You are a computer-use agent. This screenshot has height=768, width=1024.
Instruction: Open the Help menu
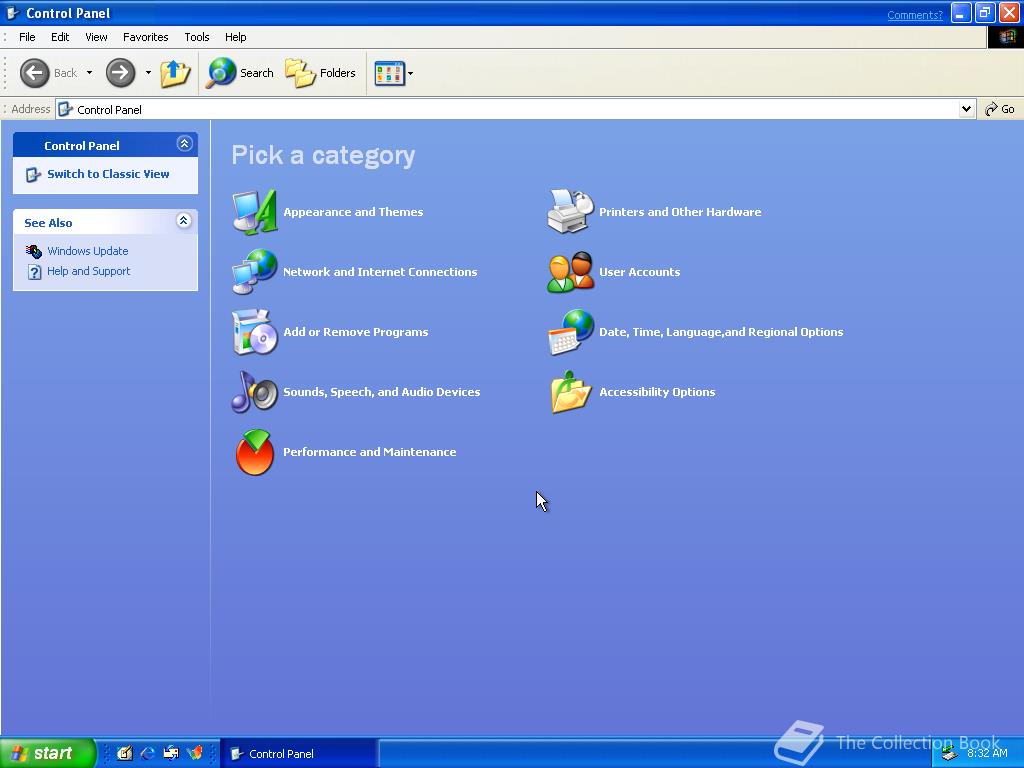(236, 37)
